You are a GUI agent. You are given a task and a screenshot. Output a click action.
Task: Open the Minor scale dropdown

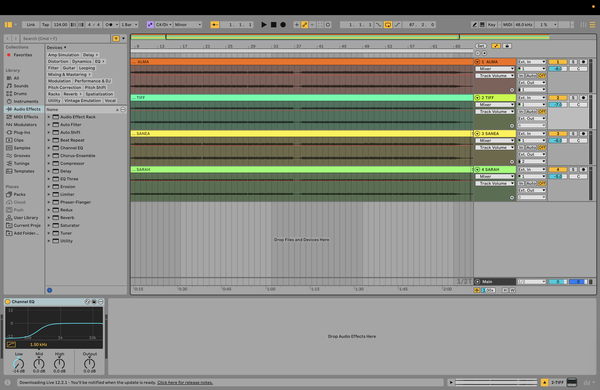point(188,24)
